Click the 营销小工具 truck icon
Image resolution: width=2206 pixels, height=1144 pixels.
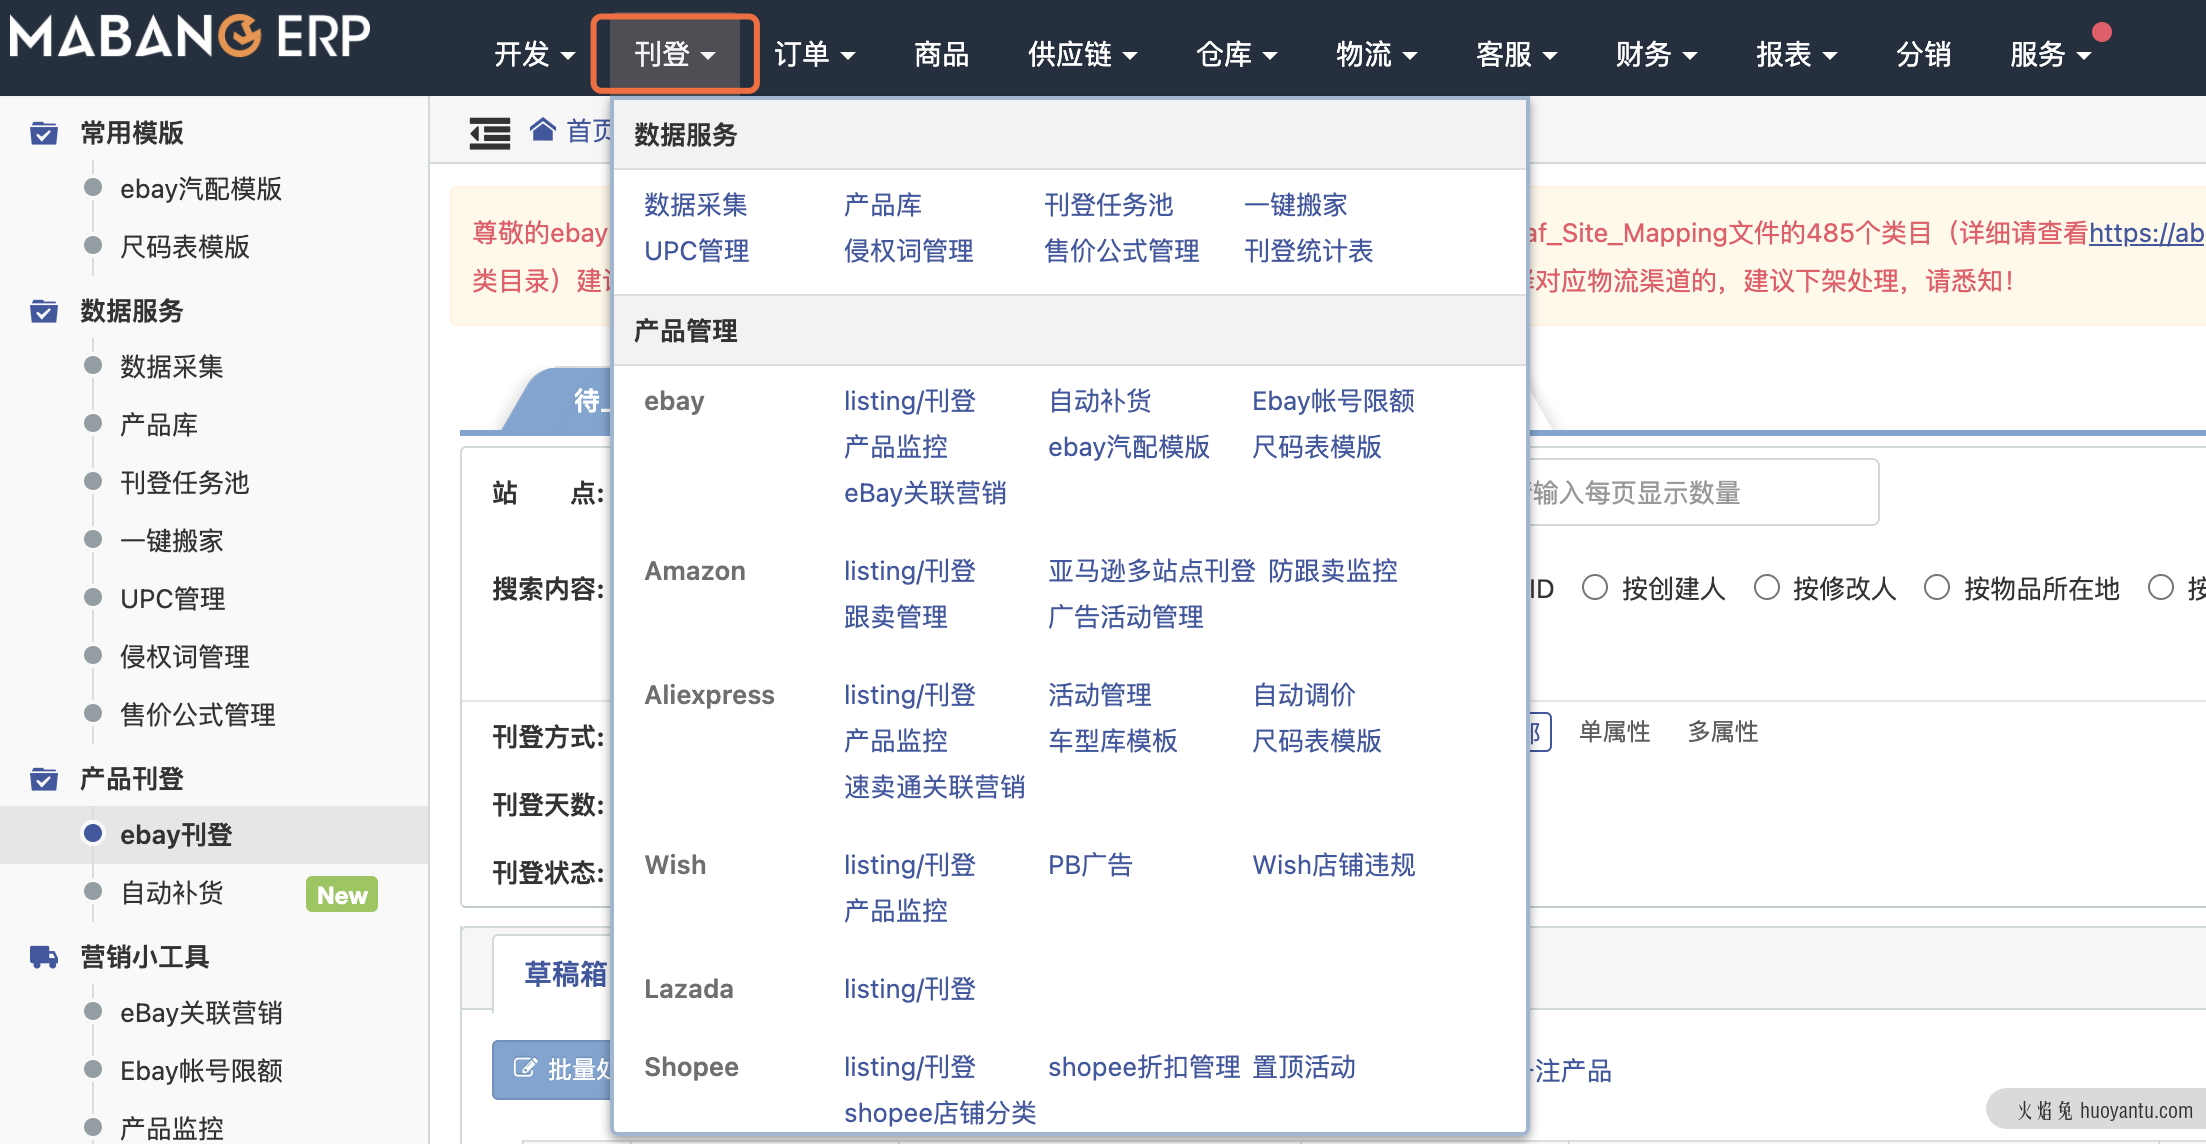tap(43, 957)
